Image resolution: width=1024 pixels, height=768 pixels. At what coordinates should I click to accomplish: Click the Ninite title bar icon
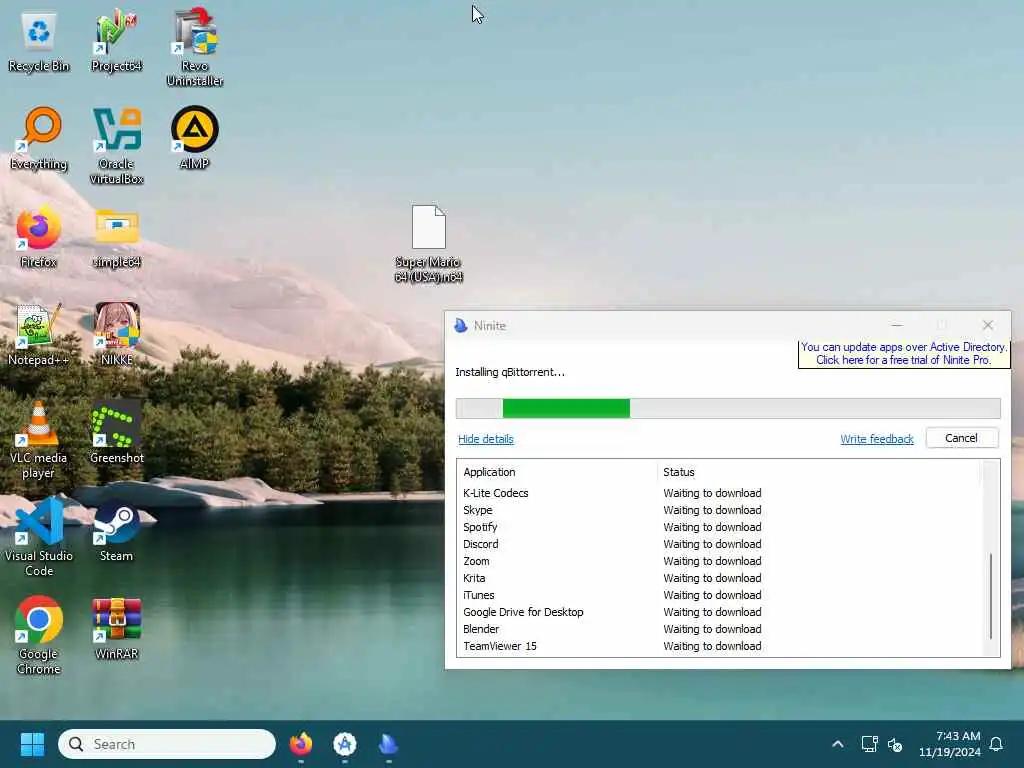point(461,325)
